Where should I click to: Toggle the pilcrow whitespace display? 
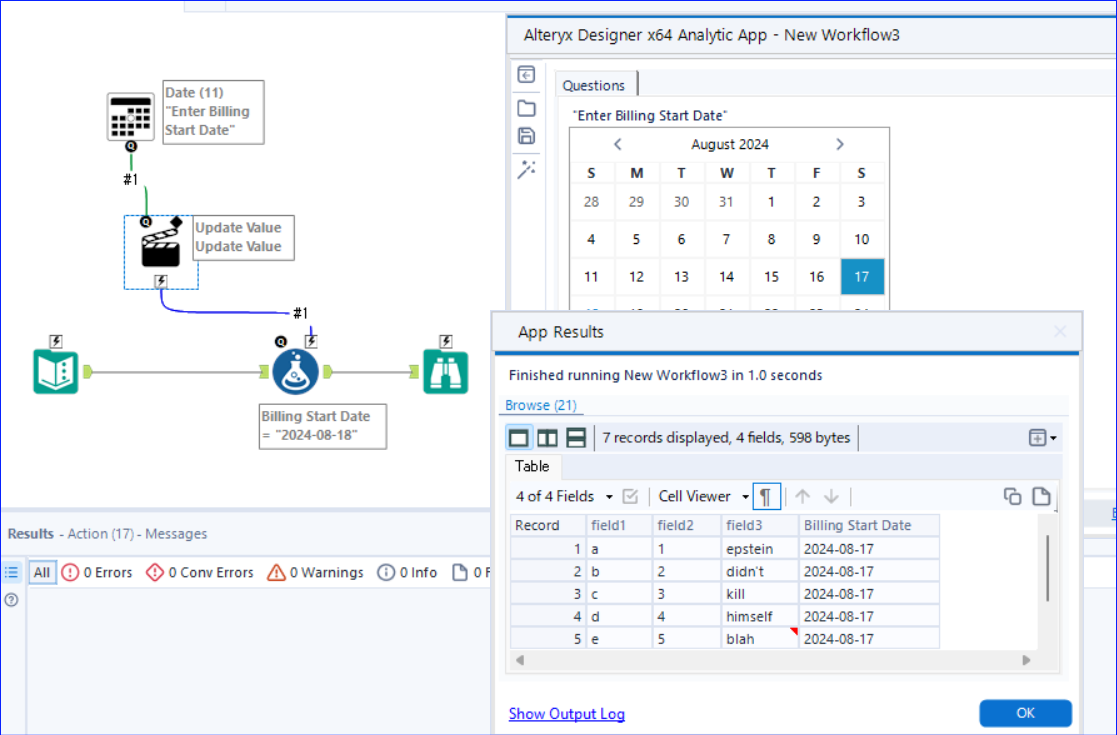[x=766, y=496]
